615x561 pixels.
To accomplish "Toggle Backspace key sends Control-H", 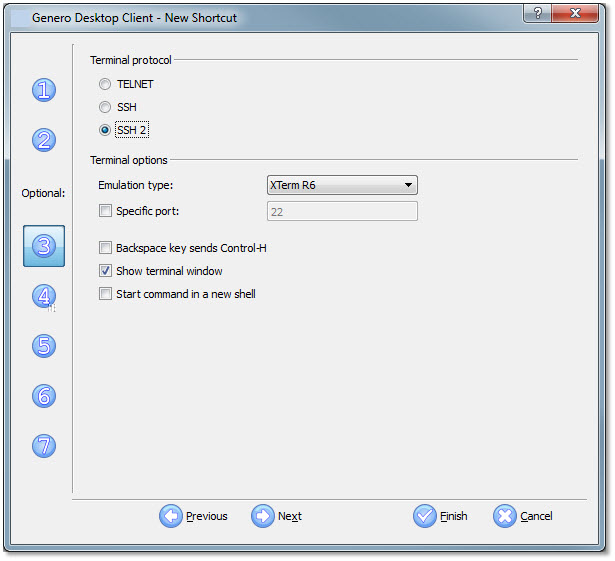I will (105, 248).
